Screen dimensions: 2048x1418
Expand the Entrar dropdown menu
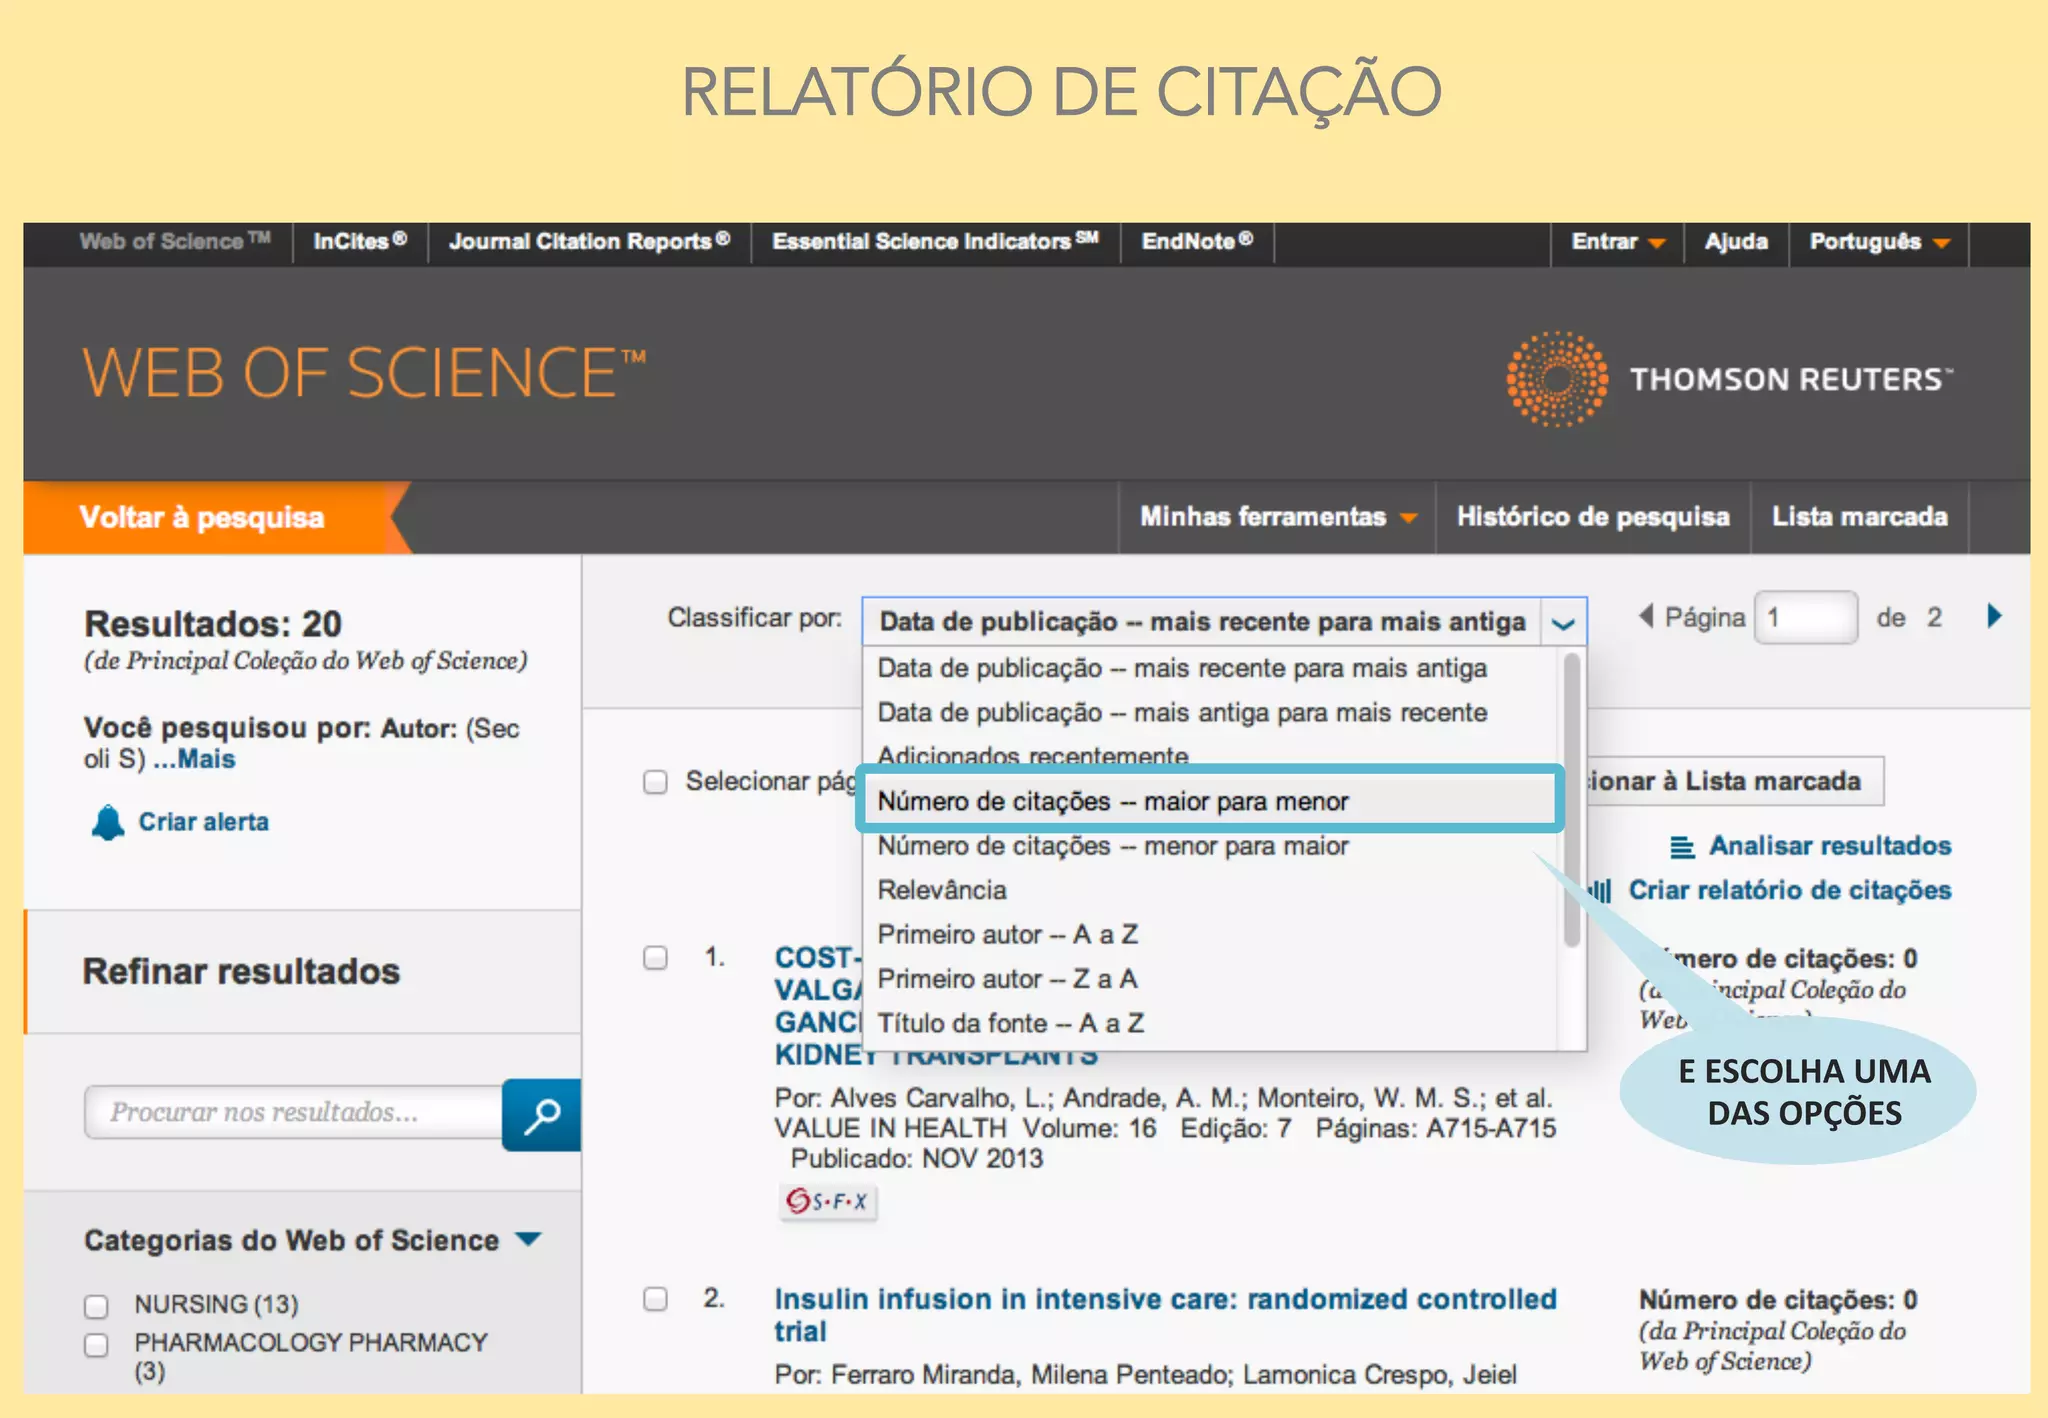click(x=1617, y=242)
